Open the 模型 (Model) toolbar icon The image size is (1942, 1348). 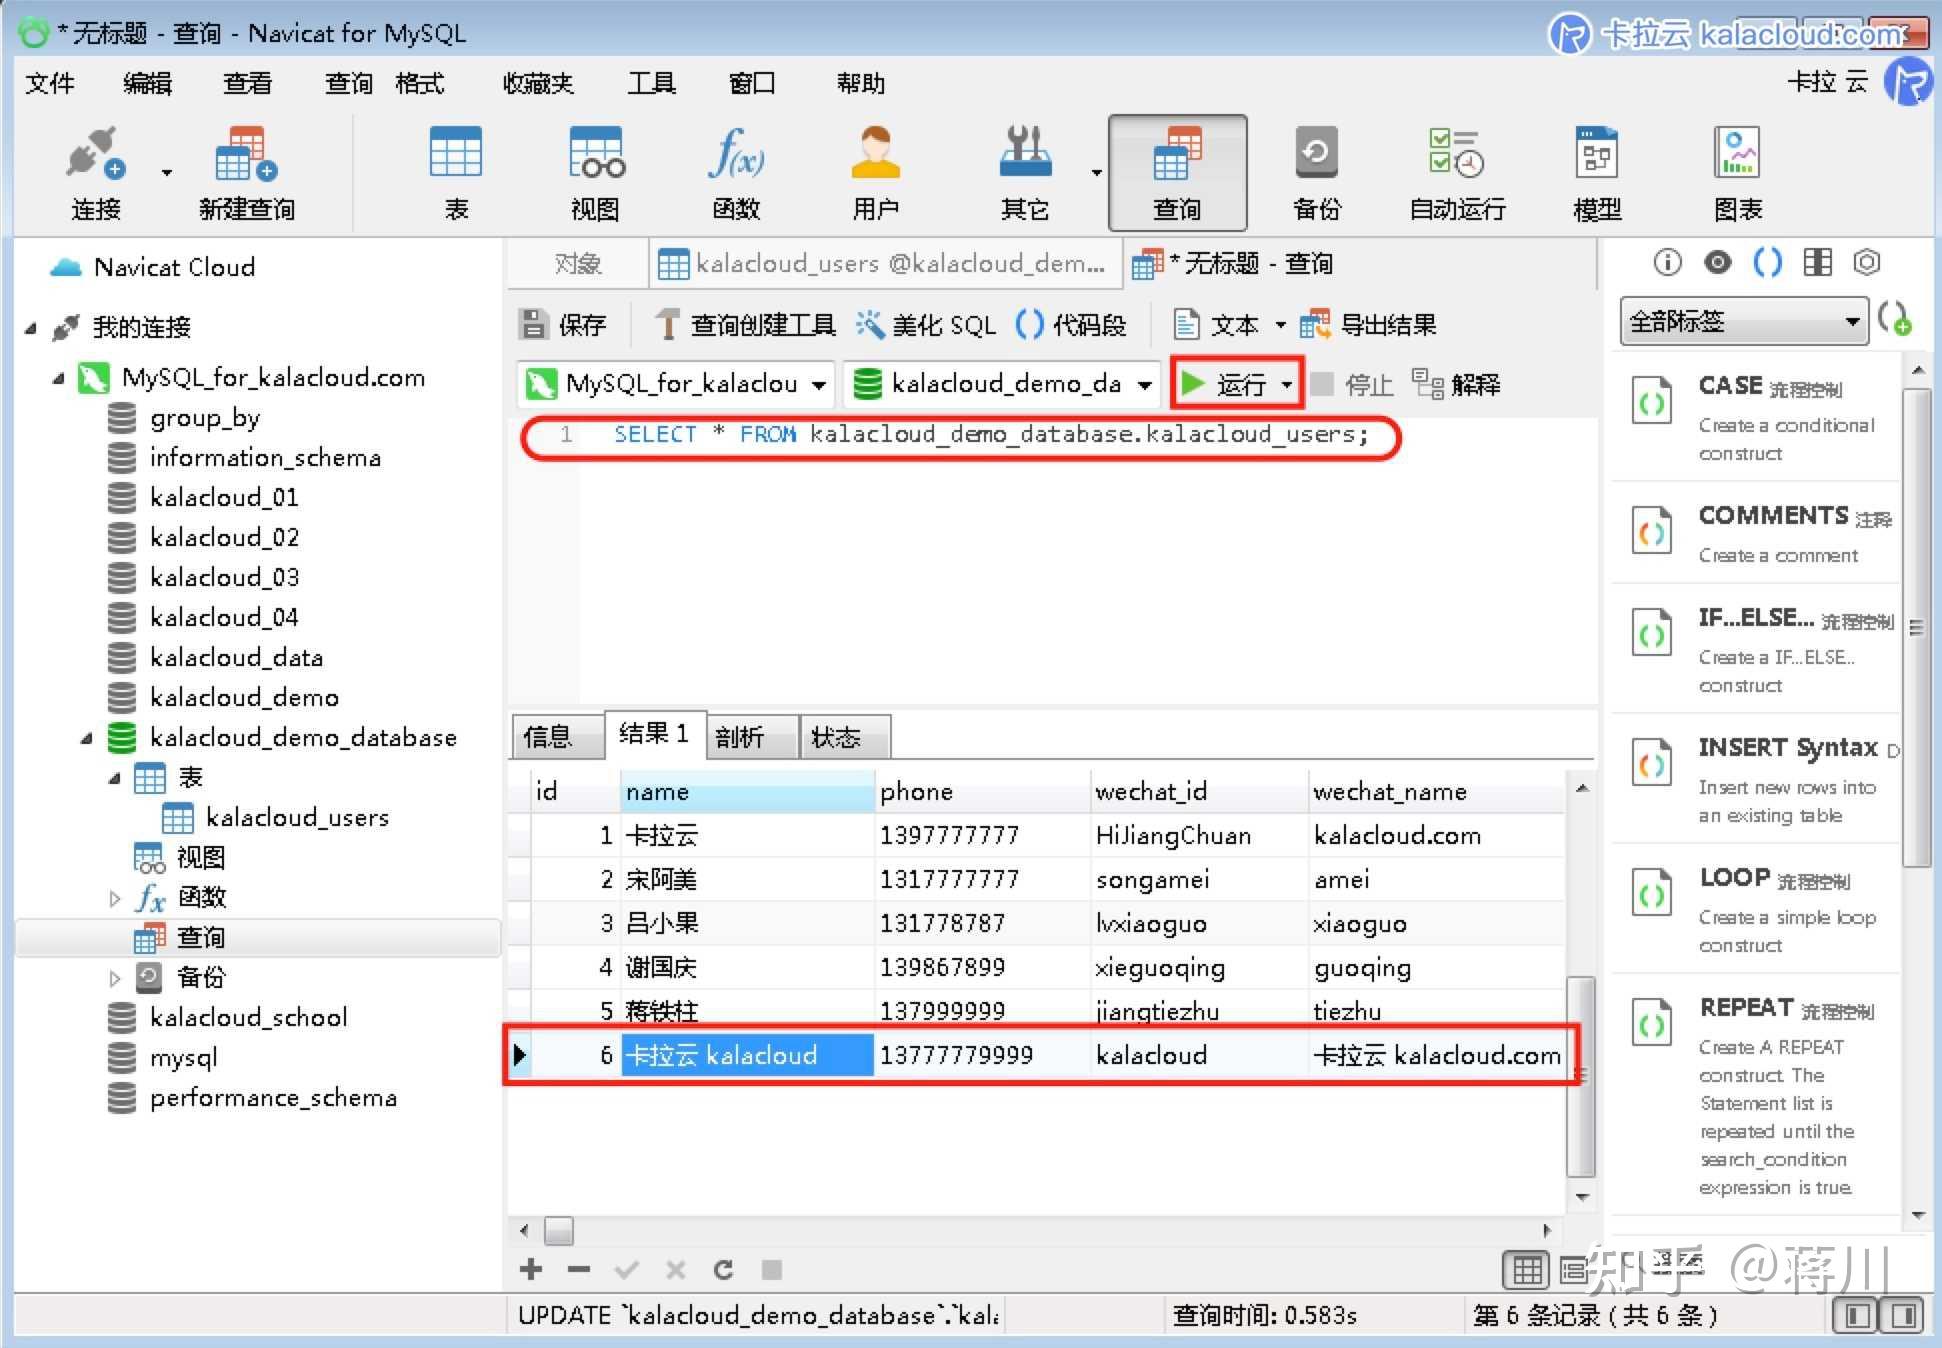click(1594, 170)
